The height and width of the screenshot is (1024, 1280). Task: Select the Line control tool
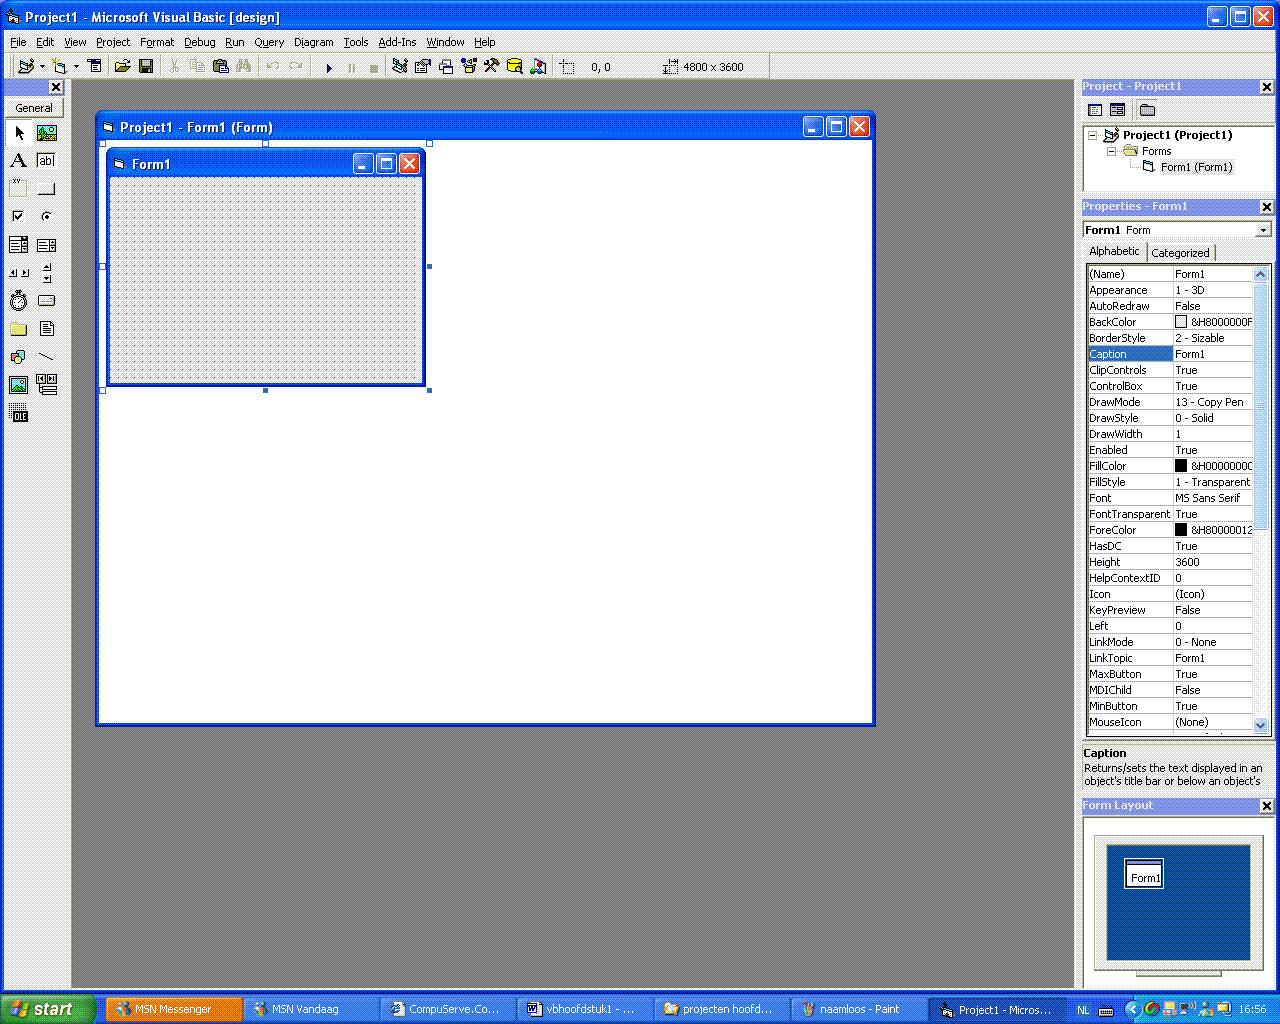click(47, 357)
